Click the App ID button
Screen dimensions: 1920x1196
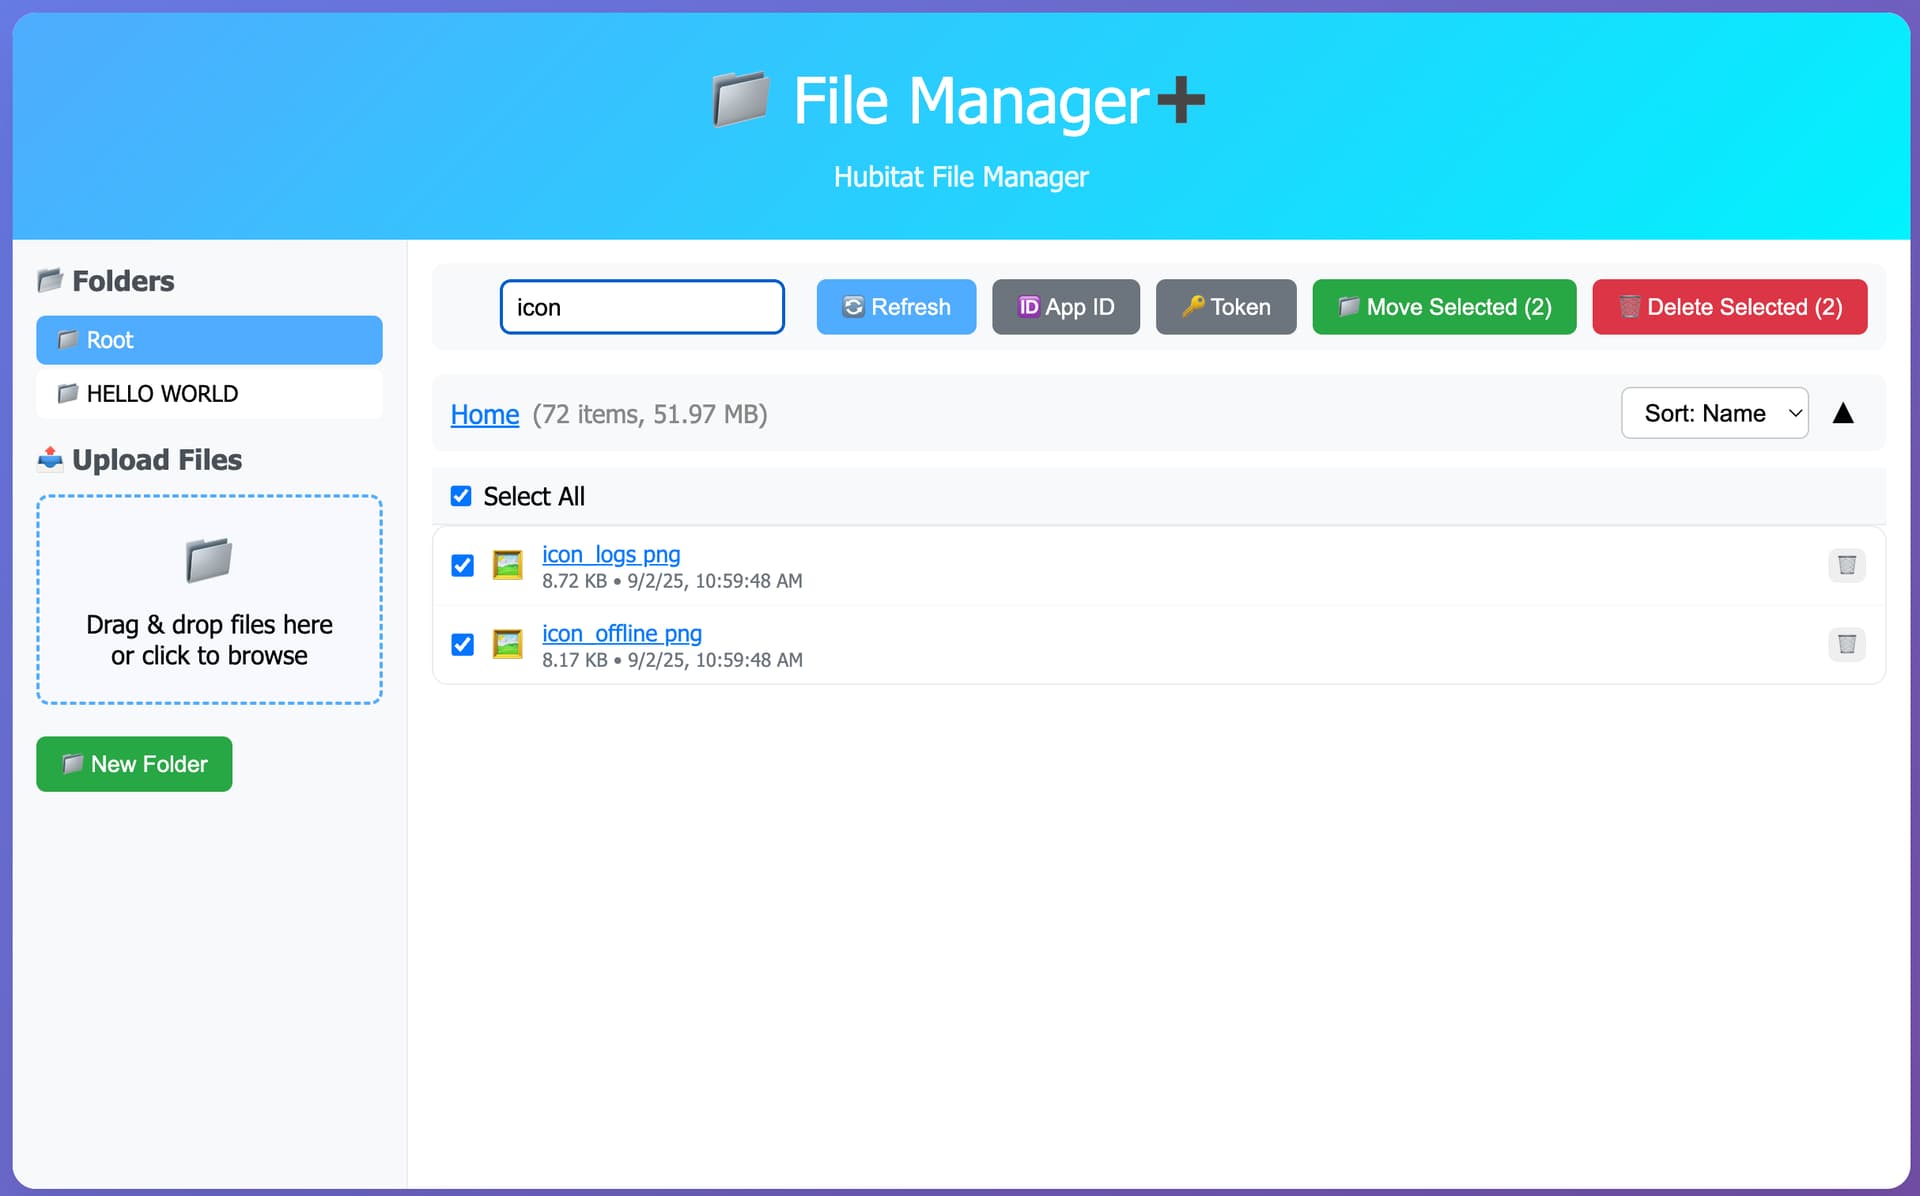1065,307
